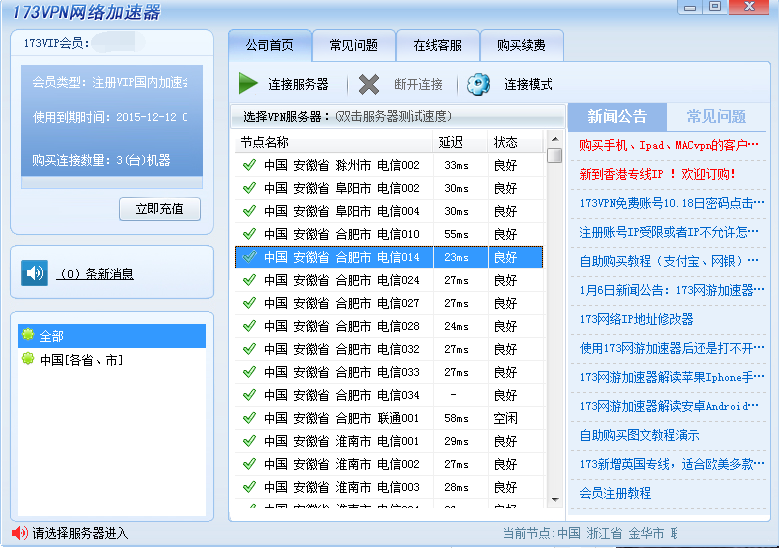Click the green play connect-server icon
Image resolution: width=779 pixels, height=548 pixels.
(248, 83)
